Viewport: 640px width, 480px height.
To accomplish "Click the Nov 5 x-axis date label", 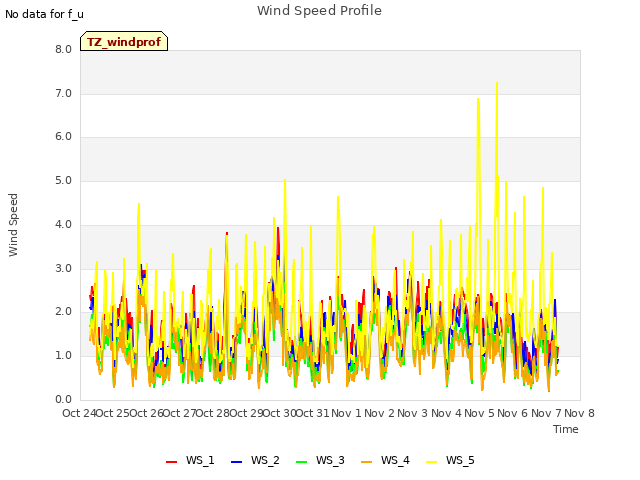I will [480, 413].
